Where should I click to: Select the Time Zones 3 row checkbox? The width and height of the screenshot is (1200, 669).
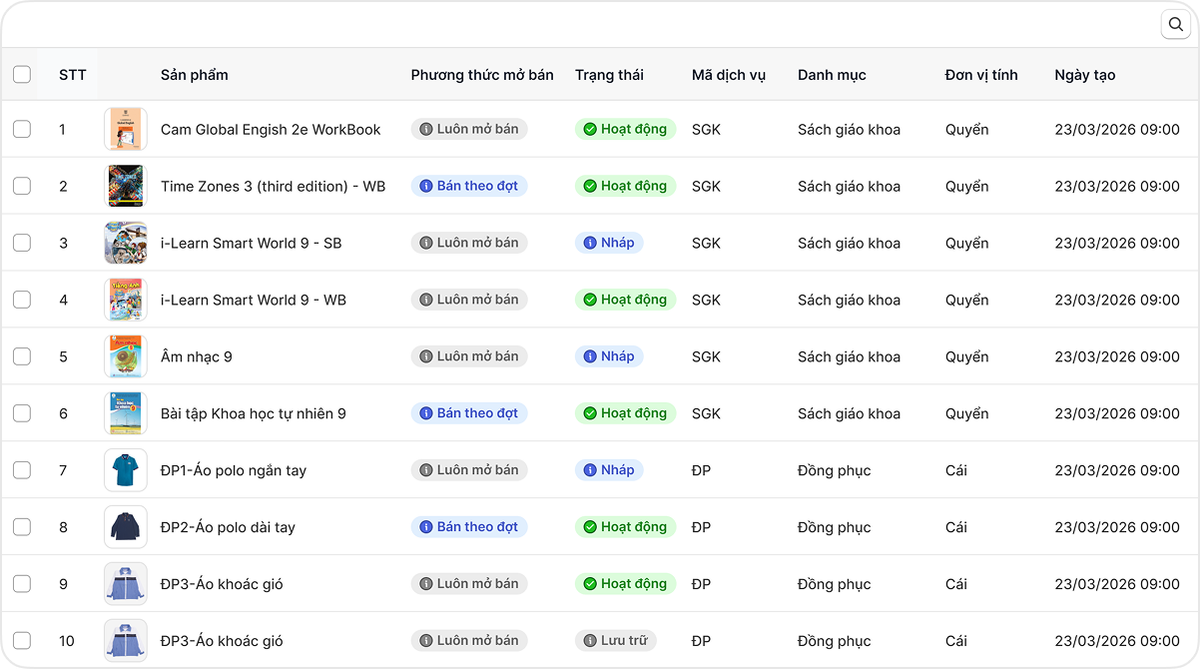pyautogui.click(x=22, y=186)
